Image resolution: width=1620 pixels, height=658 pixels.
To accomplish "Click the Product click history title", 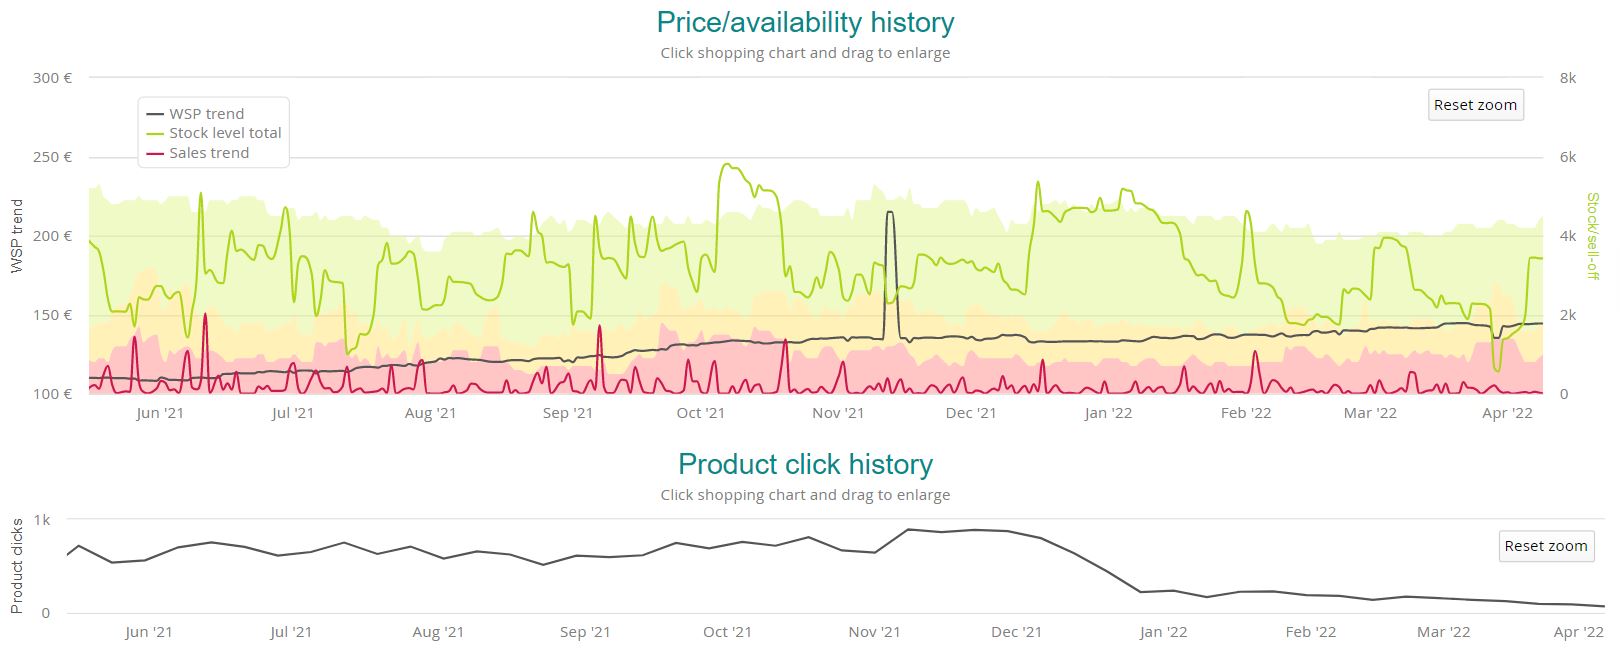I will (805, 464).
